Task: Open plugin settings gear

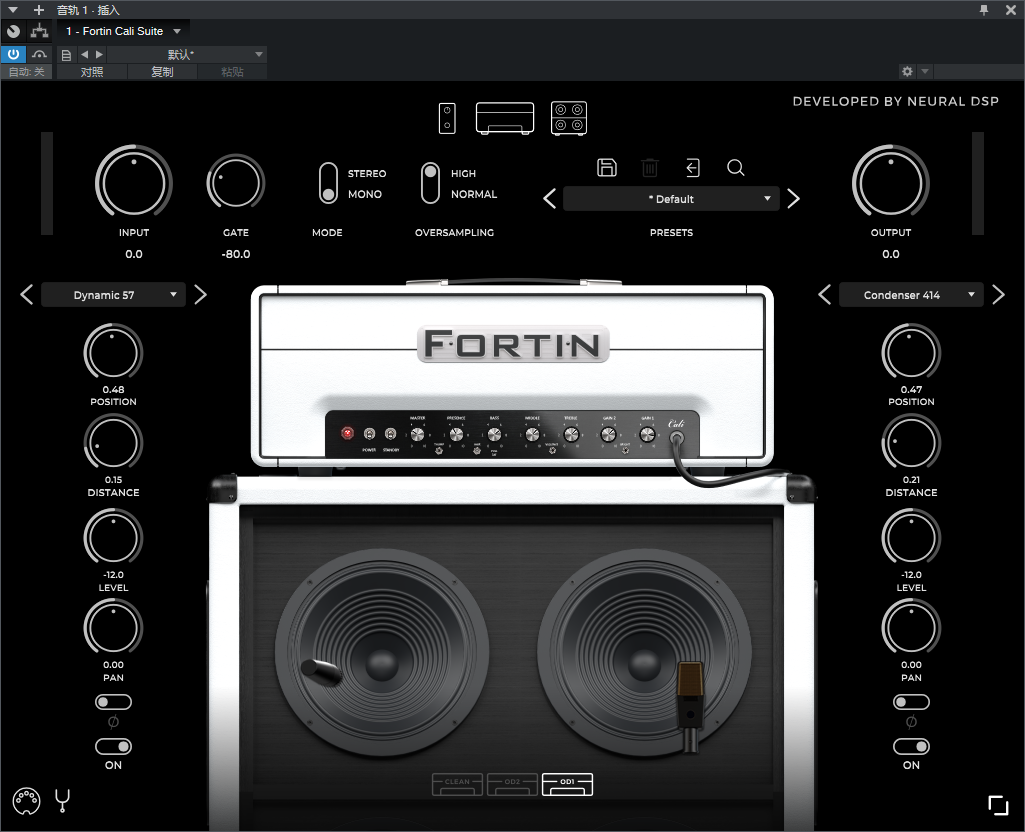Action: click(x=907, y=71)
